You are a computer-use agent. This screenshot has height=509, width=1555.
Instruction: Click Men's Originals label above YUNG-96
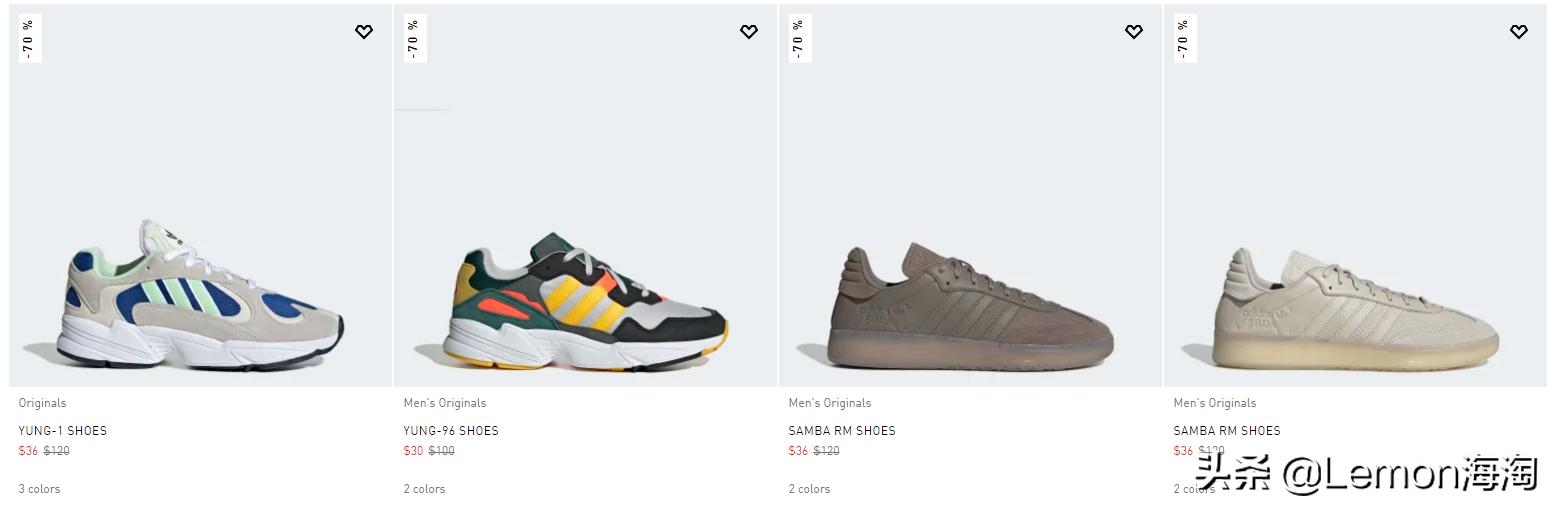(445, 403)
